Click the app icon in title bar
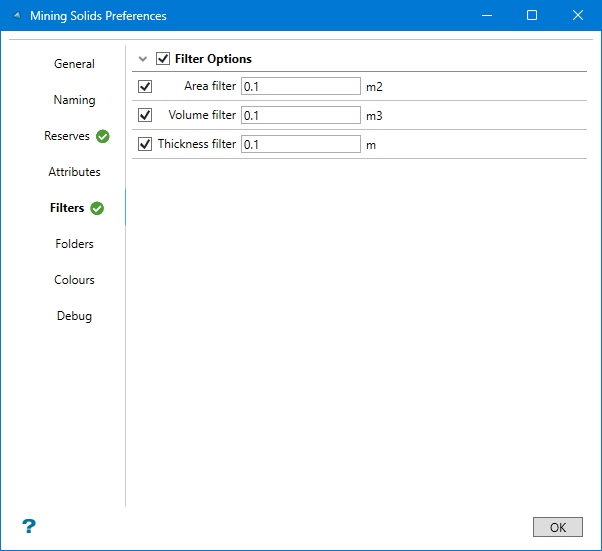 click(17, 16)
